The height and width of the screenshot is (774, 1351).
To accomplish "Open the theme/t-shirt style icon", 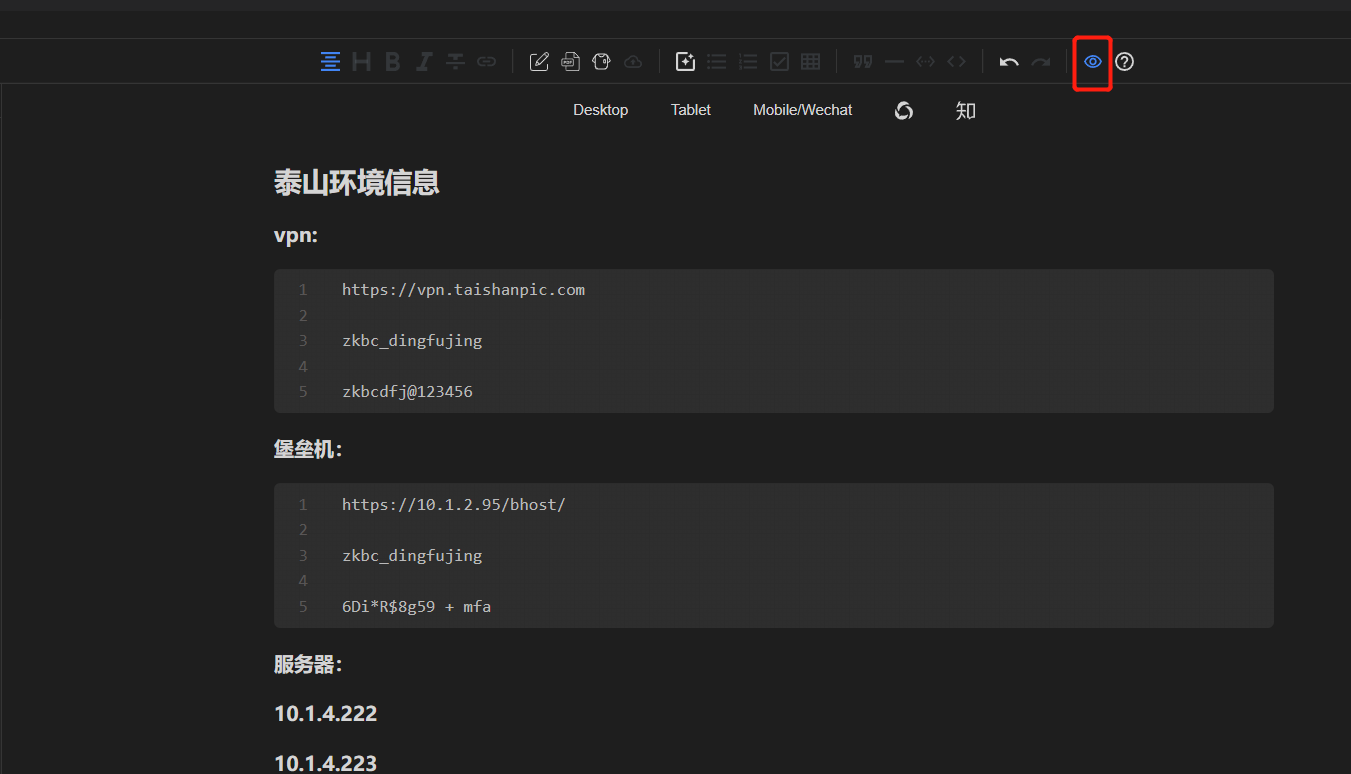I will [601, 61].
